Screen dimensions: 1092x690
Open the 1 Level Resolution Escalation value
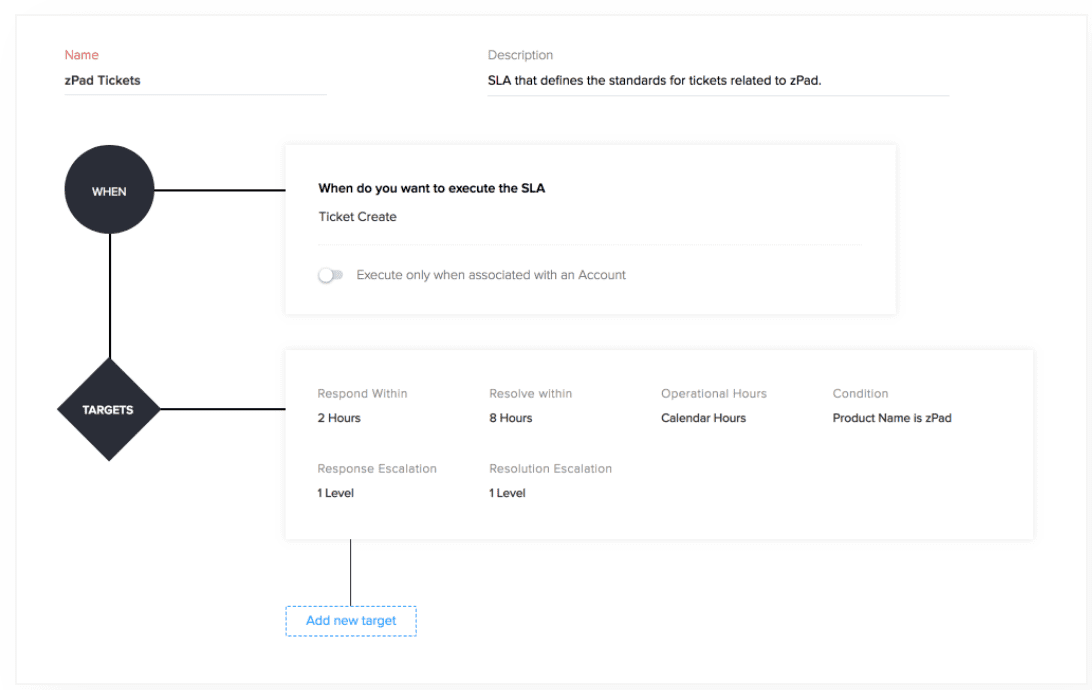(x=507, y=493)
